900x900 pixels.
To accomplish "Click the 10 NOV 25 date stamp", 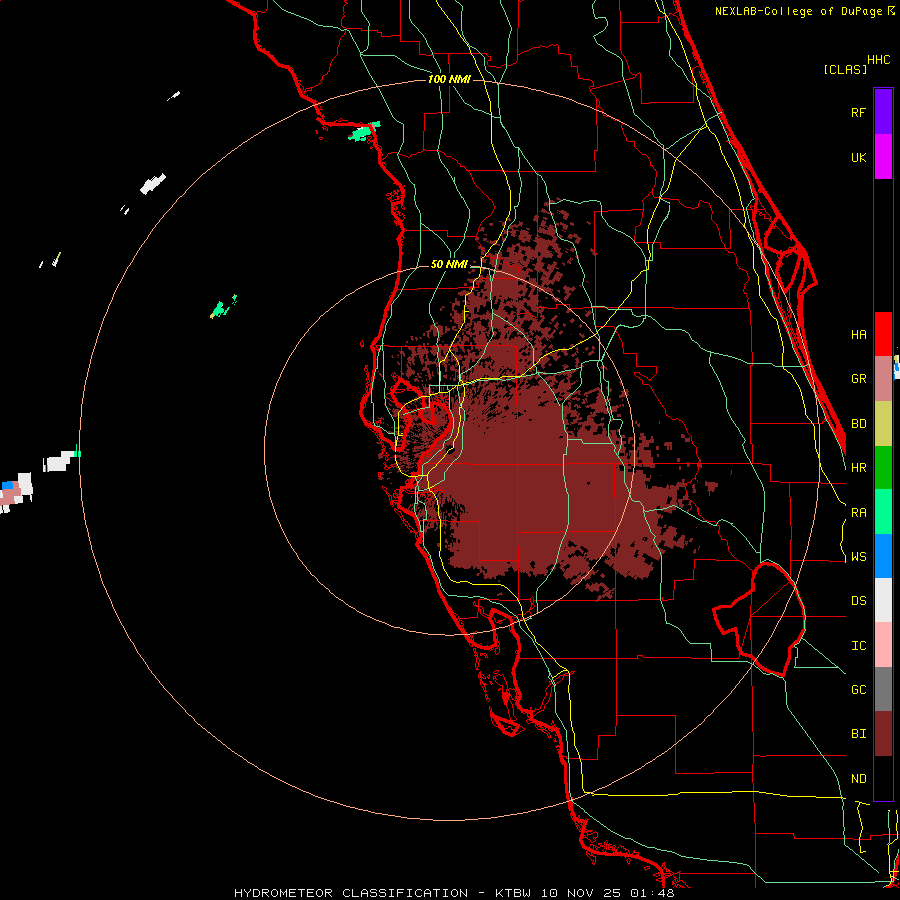I will click(x=581, y=893).
